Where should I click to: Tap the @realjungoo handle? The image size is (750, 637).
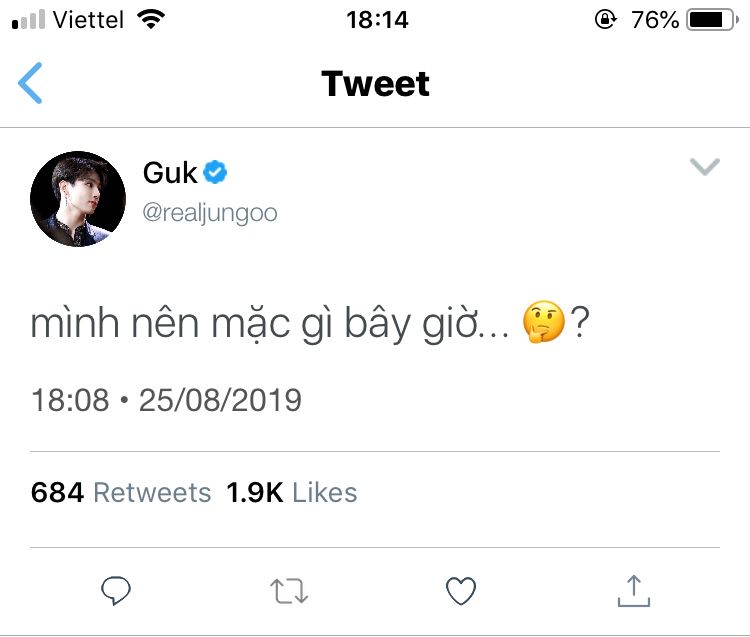point(210,213)
